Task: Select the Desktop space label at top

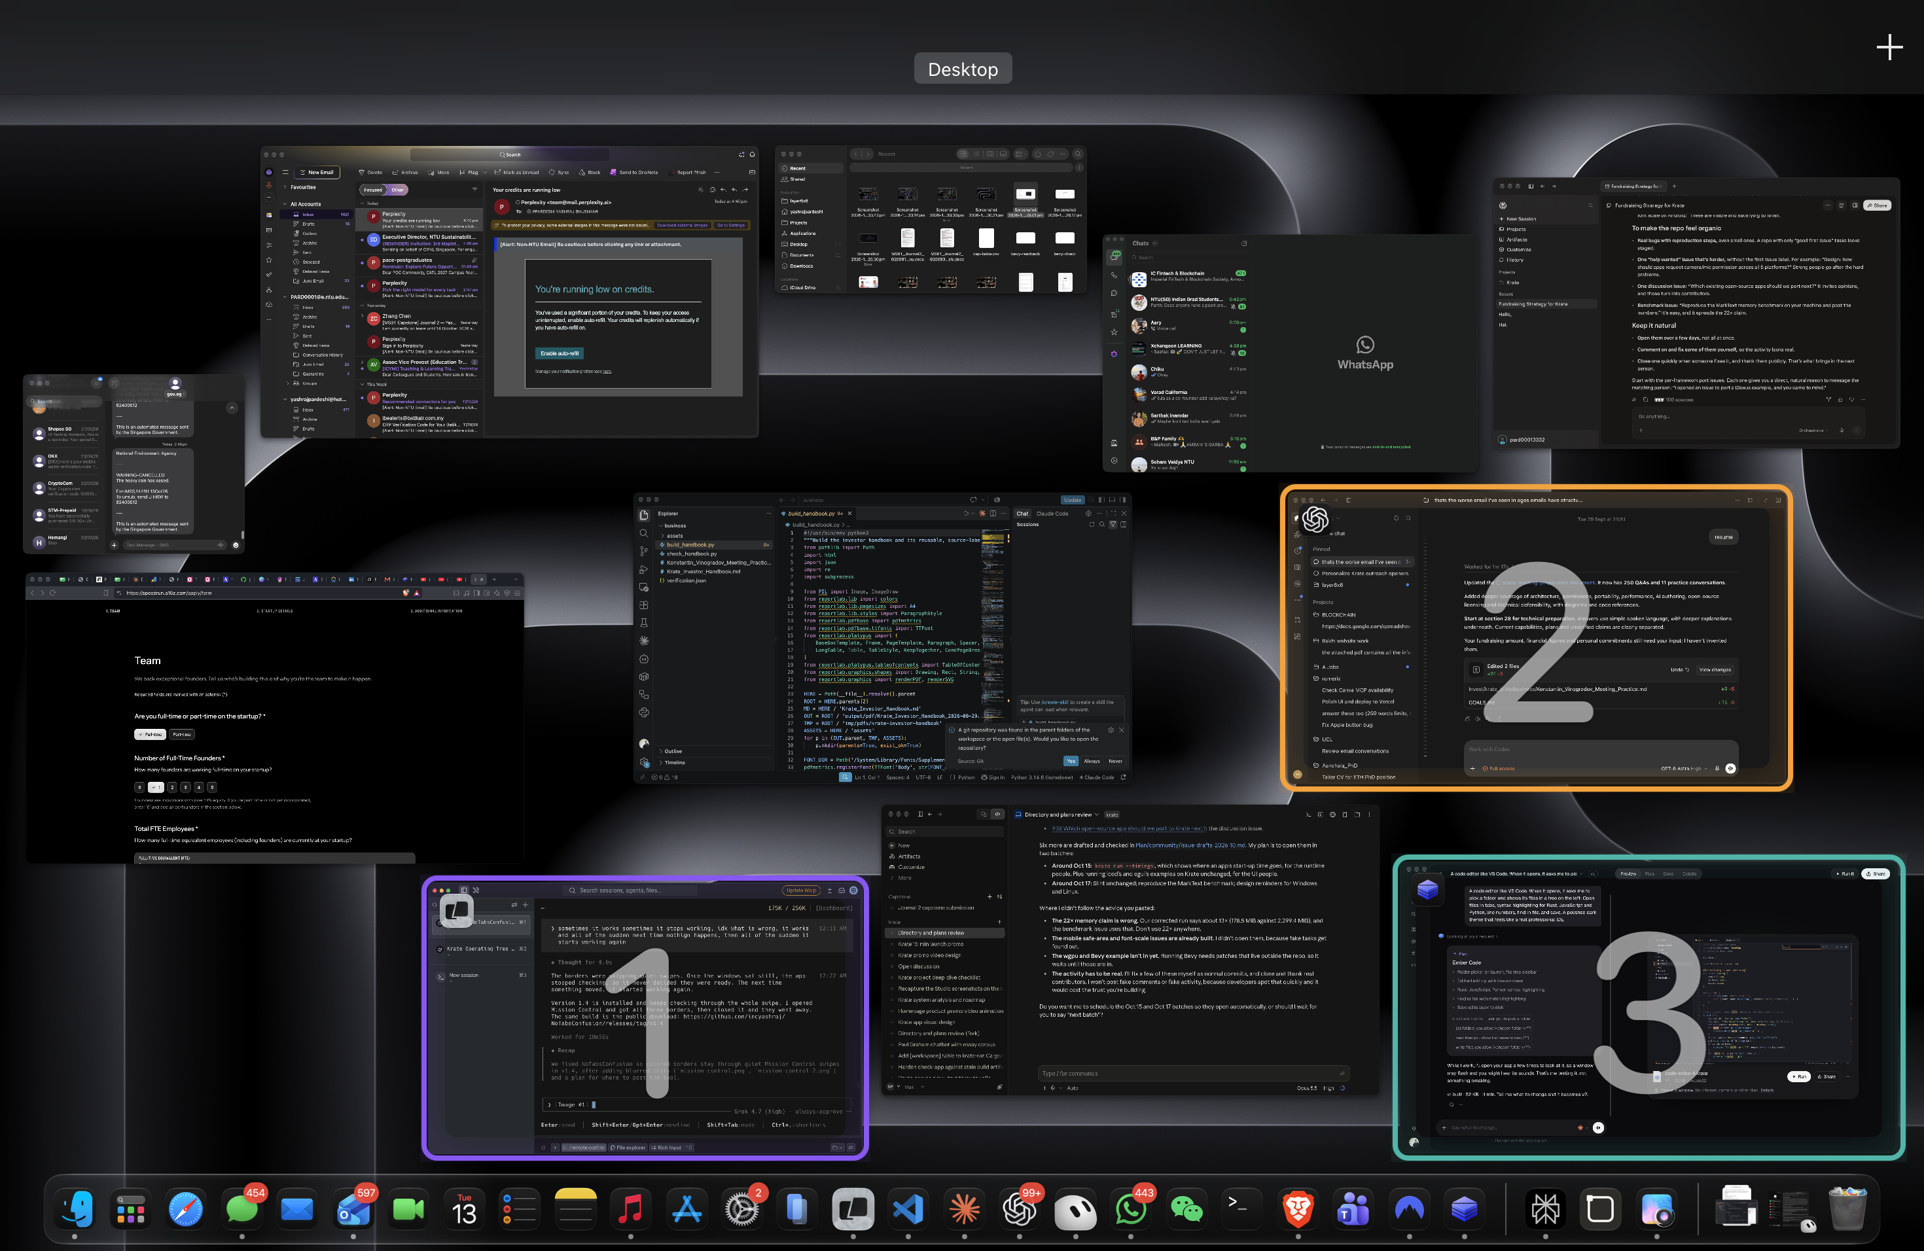Action: (962, 69)
